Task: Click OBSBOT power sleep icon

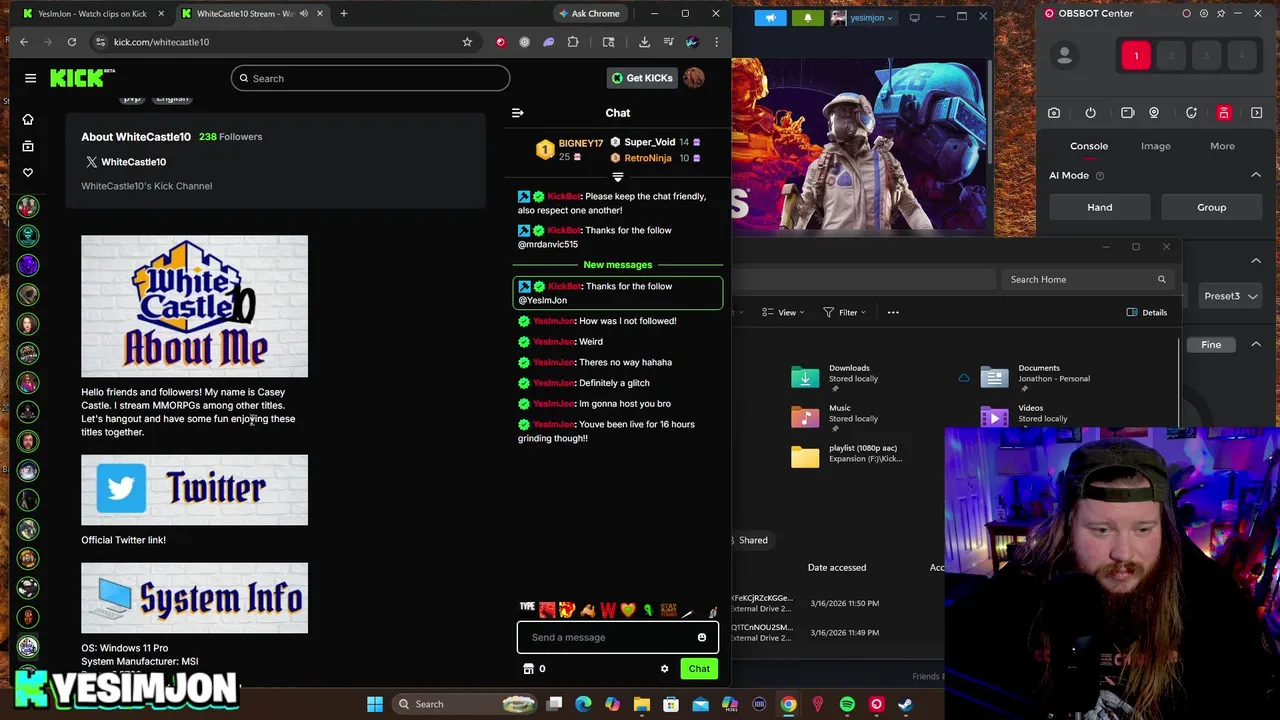Action: click(x=1091, y=113)
